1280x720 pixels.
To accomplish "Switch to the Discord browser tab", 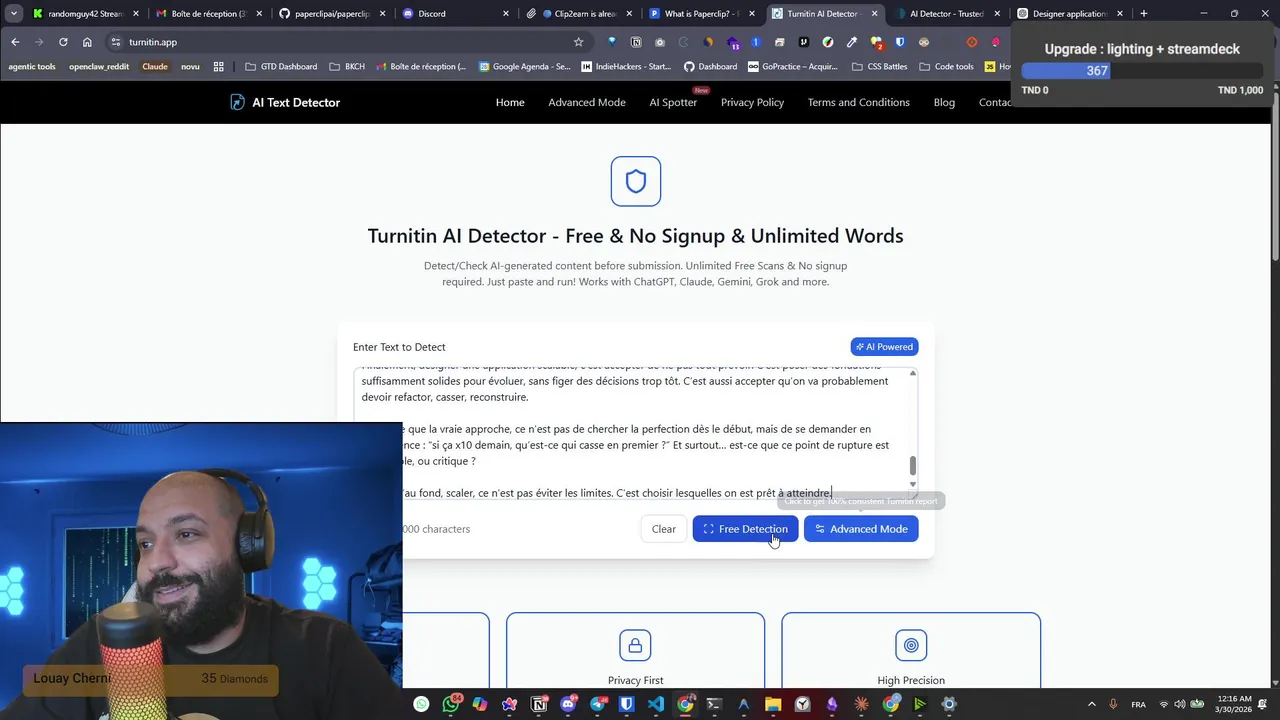I will [x=455, y=14].
